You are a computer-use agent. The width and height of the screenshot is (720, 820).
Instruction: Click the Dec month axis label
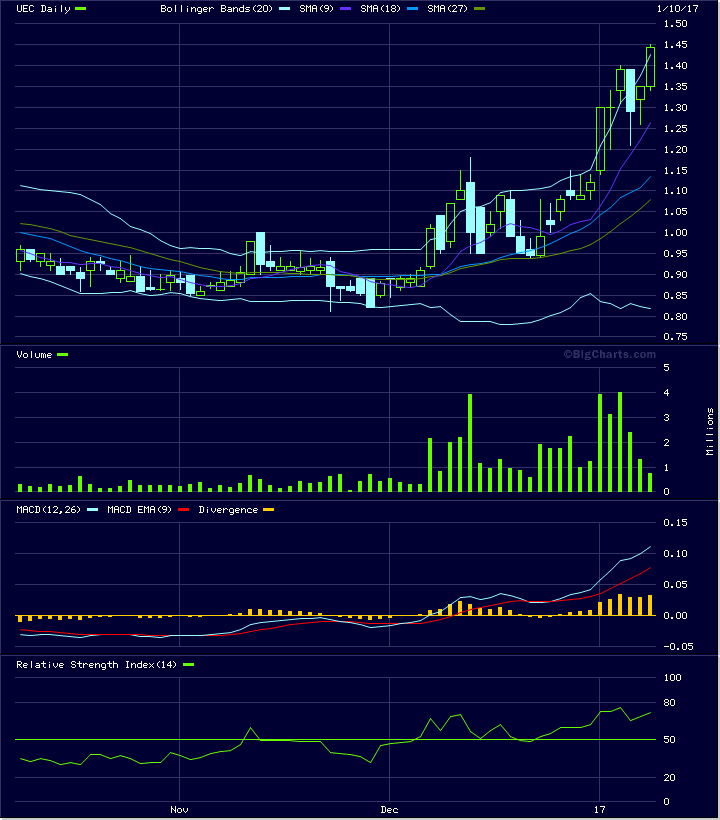390,810
